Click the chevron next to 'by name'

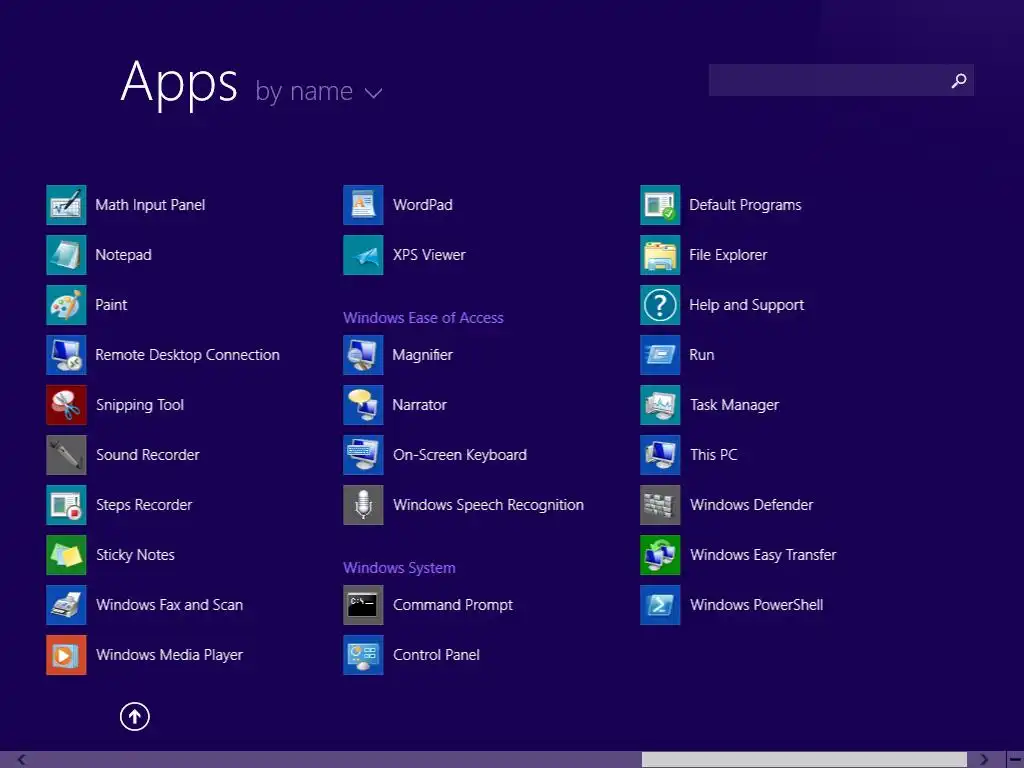pos(374,93)
